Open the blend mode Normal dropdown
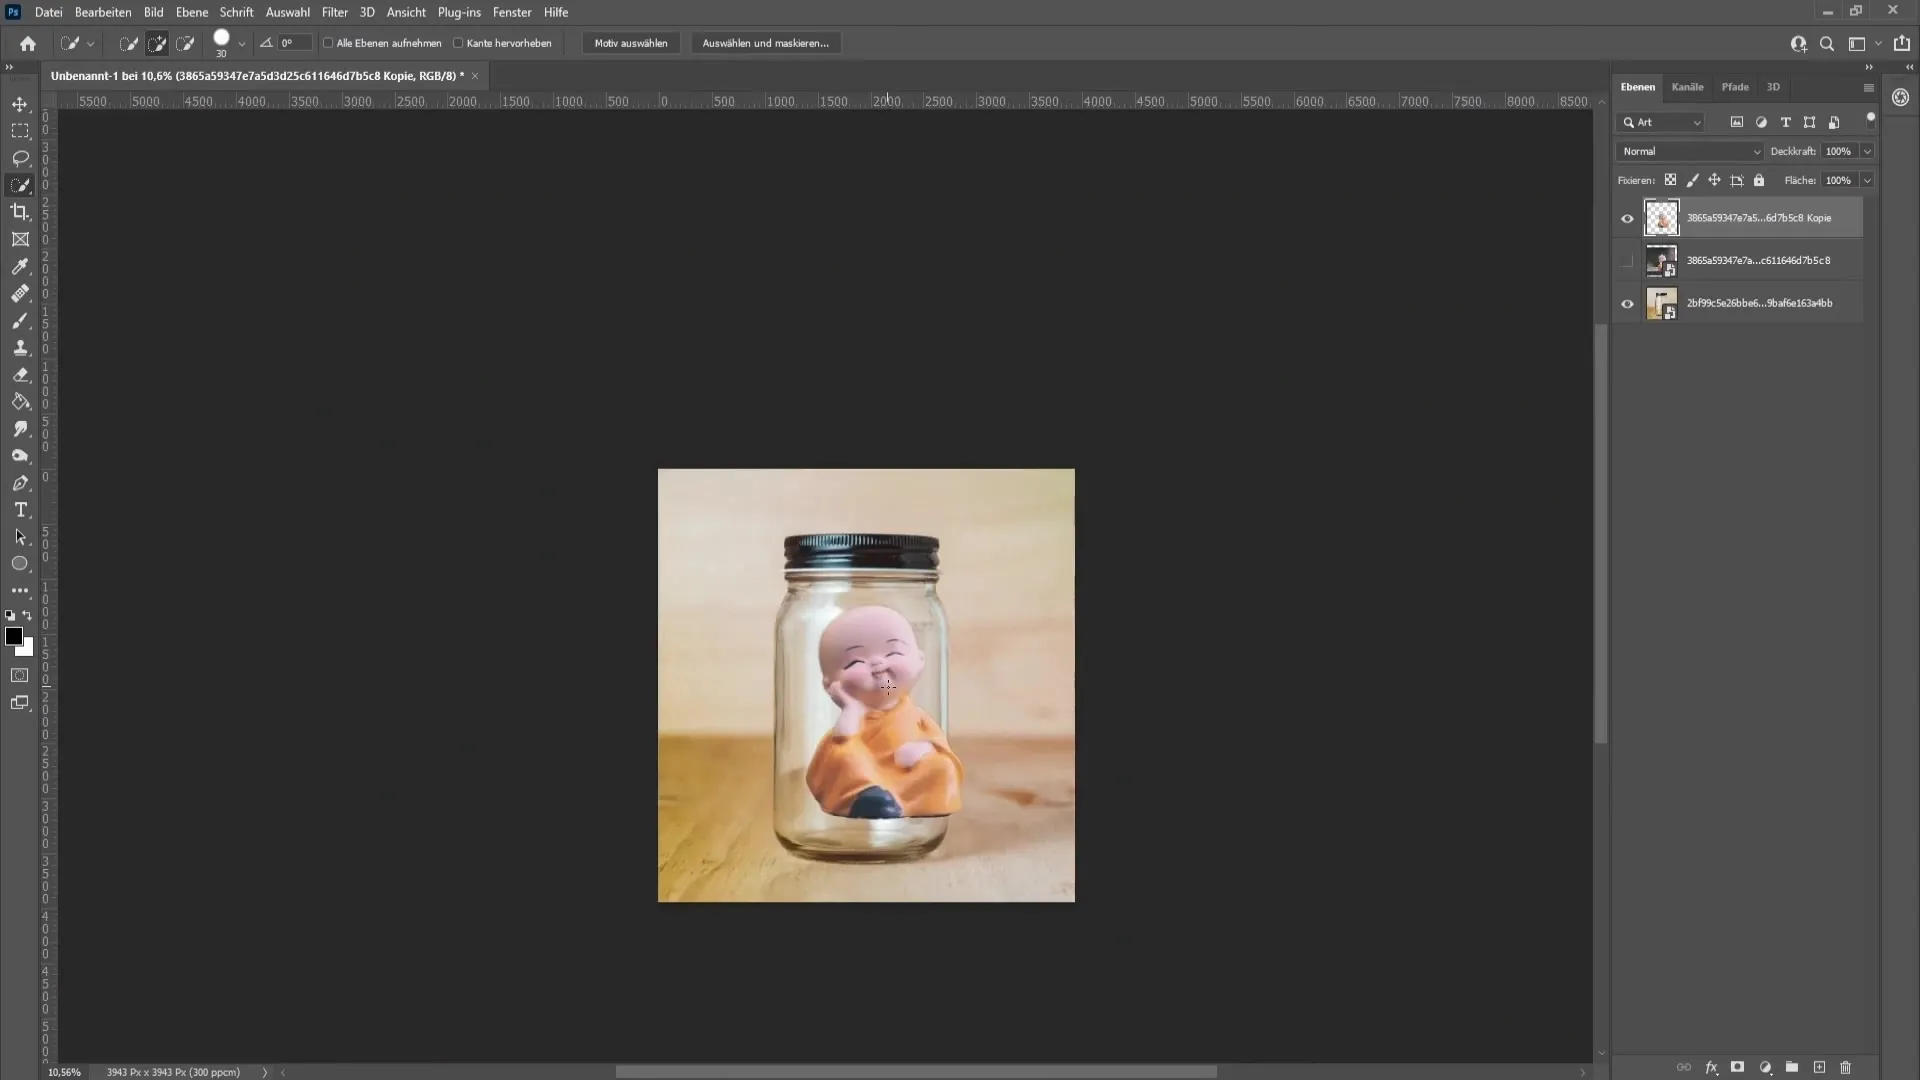1920x1080 pixels. click(1690, 151)
